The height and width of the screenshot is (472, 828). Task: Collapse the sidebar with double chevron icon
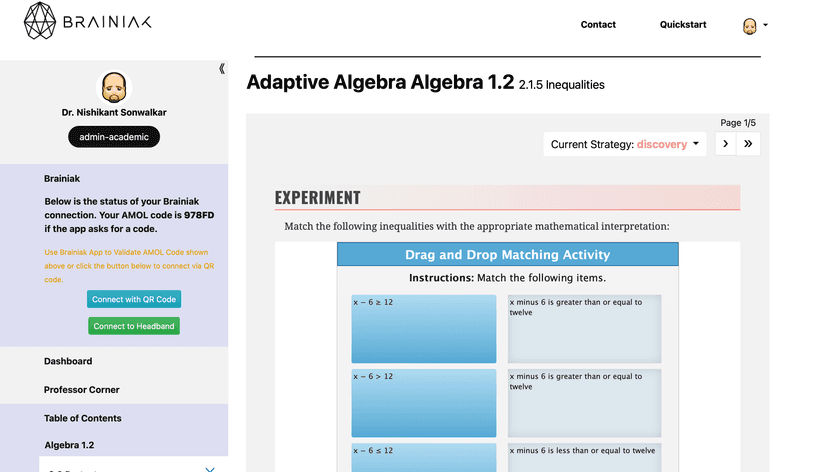(x=222, y=69)
